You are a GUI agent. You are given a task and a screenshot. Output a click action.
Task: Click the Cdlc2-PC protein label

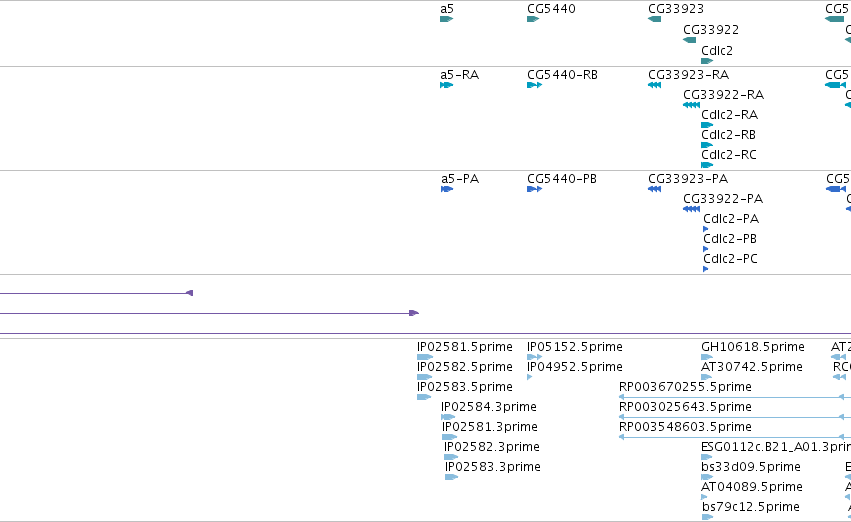tap(731, 259)
